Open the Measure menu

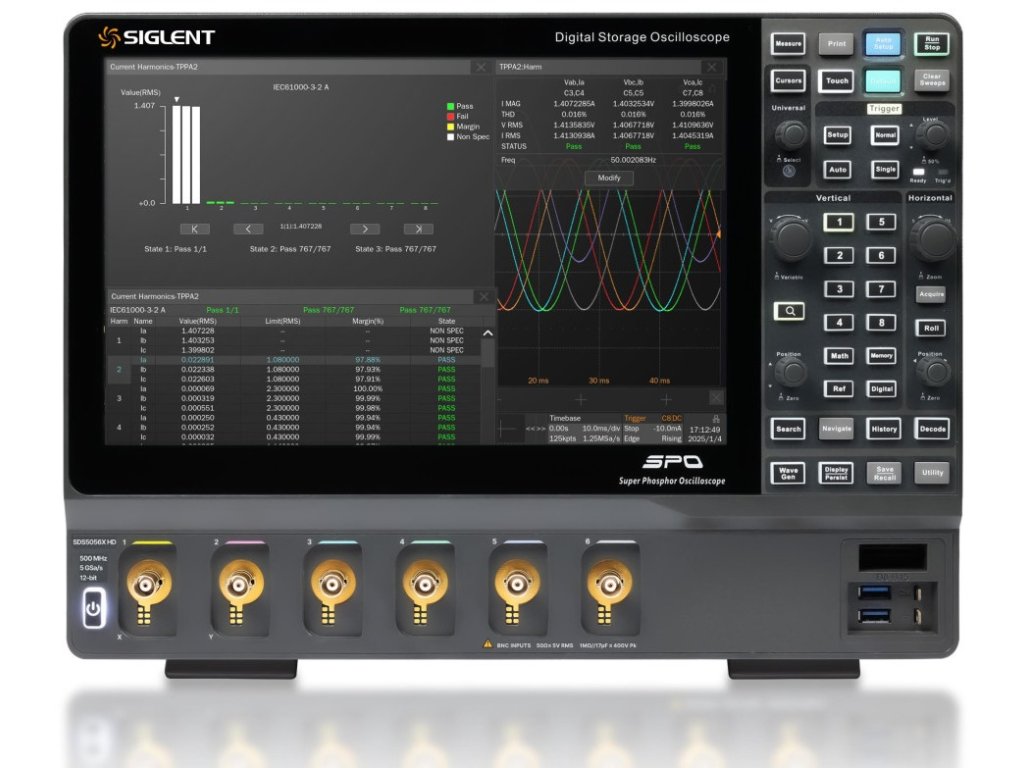pyautogui.click(x=788, y=44)
